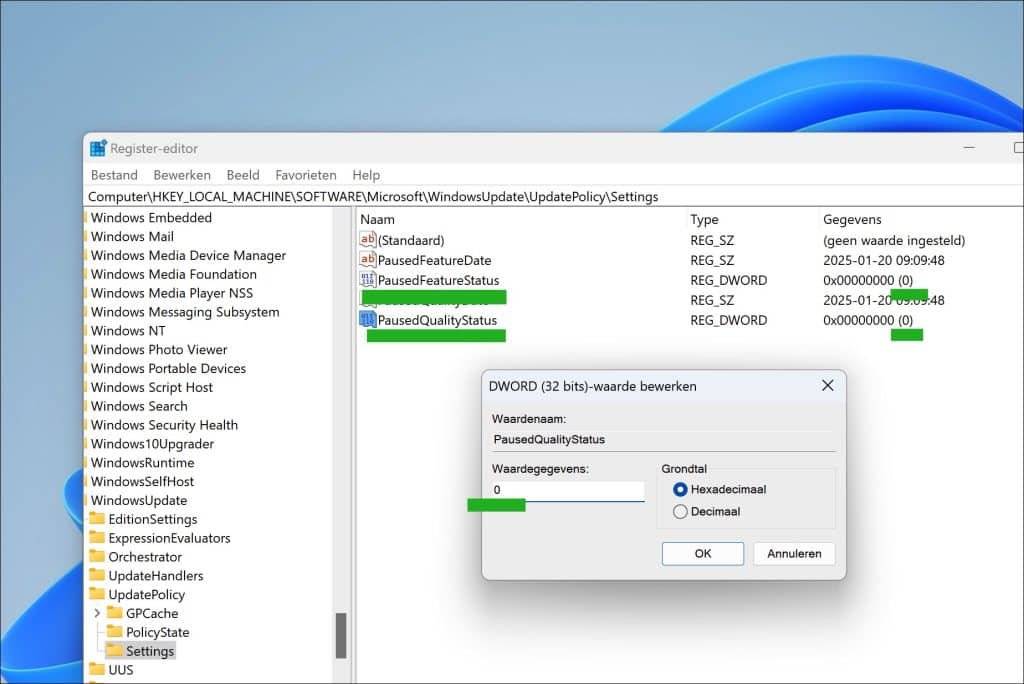Select the Hexadecimaal radio button
Image resolution: width=1024 pixels, height=684 pixels.
pyautogui.click(x=680, y=489)
